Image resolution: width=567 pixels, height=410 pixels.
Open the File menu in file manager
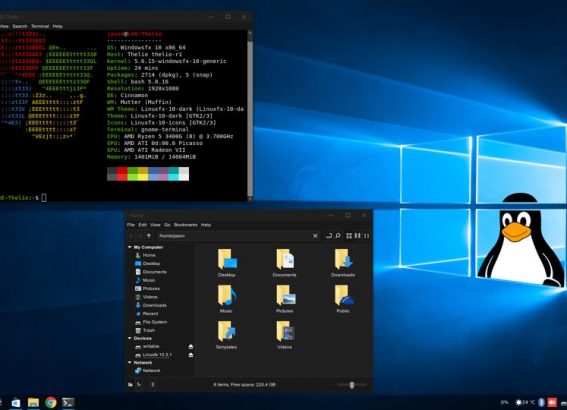tap(131, 225)
